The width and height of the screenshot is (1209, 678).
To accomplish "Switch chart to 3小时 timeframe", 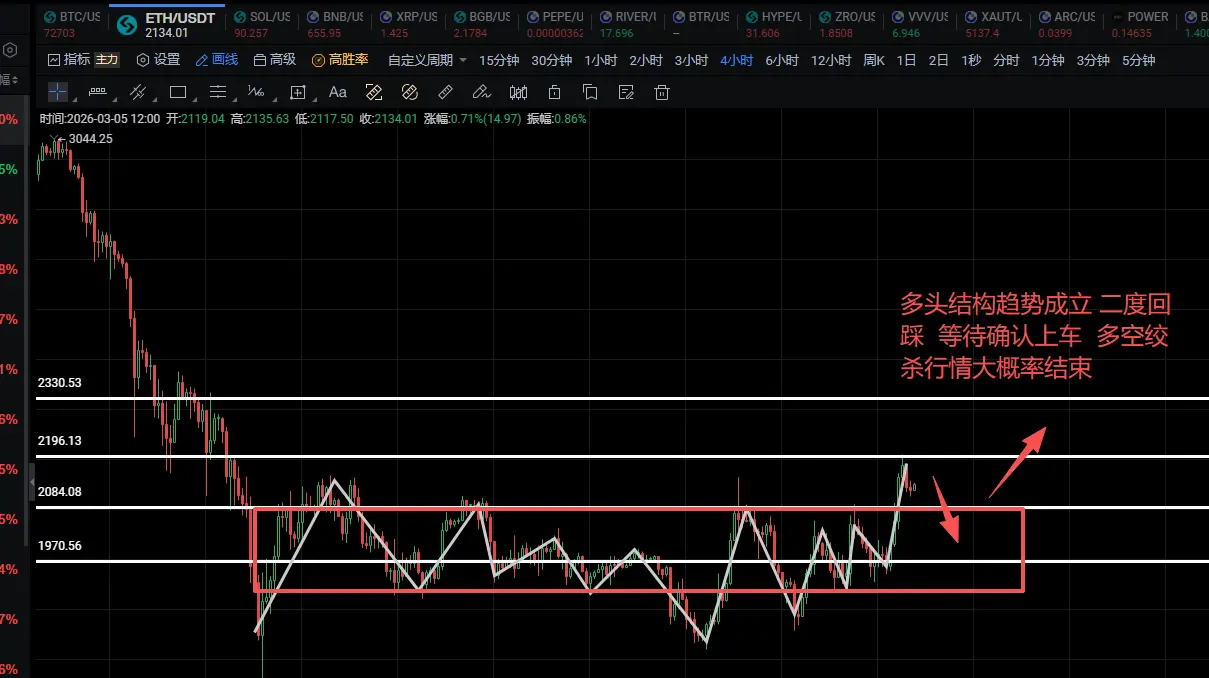I will click(691, 60).
